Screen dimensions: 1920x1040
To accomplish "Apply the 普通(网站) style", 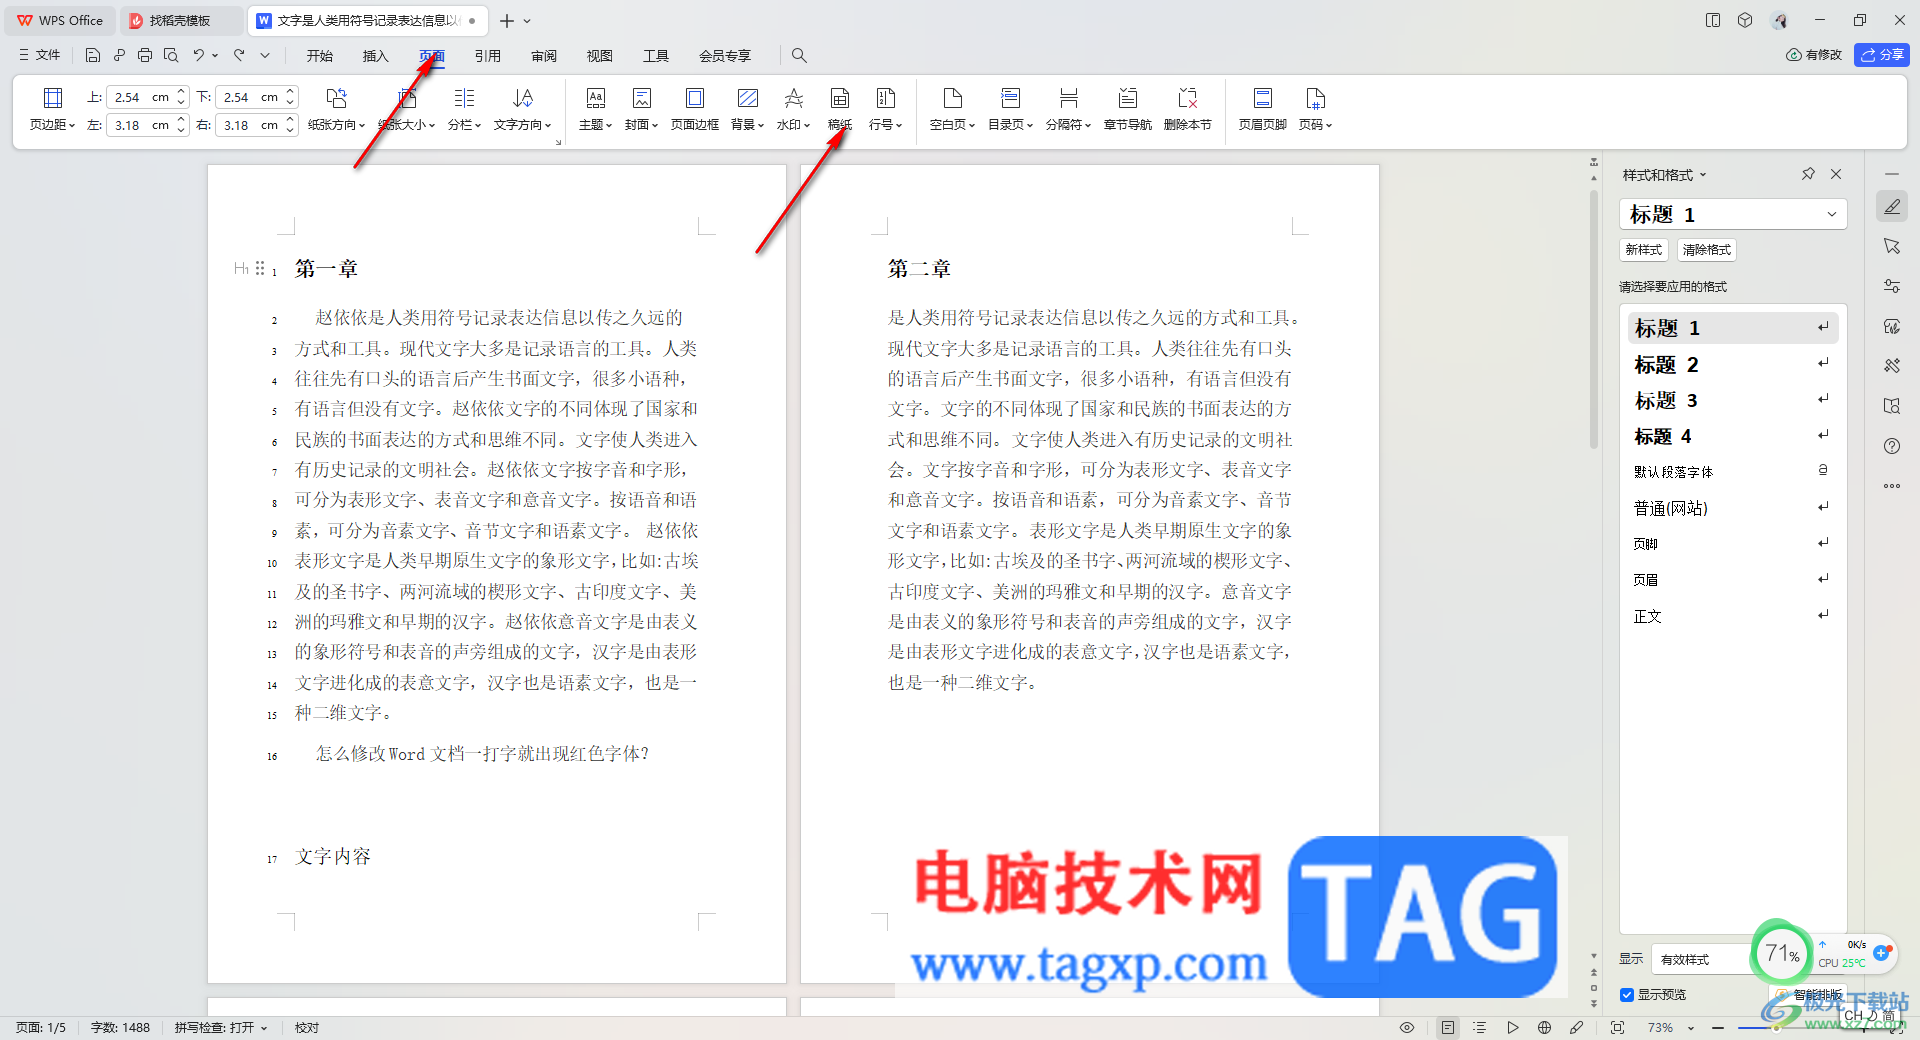I will [x=1732, y=508].
